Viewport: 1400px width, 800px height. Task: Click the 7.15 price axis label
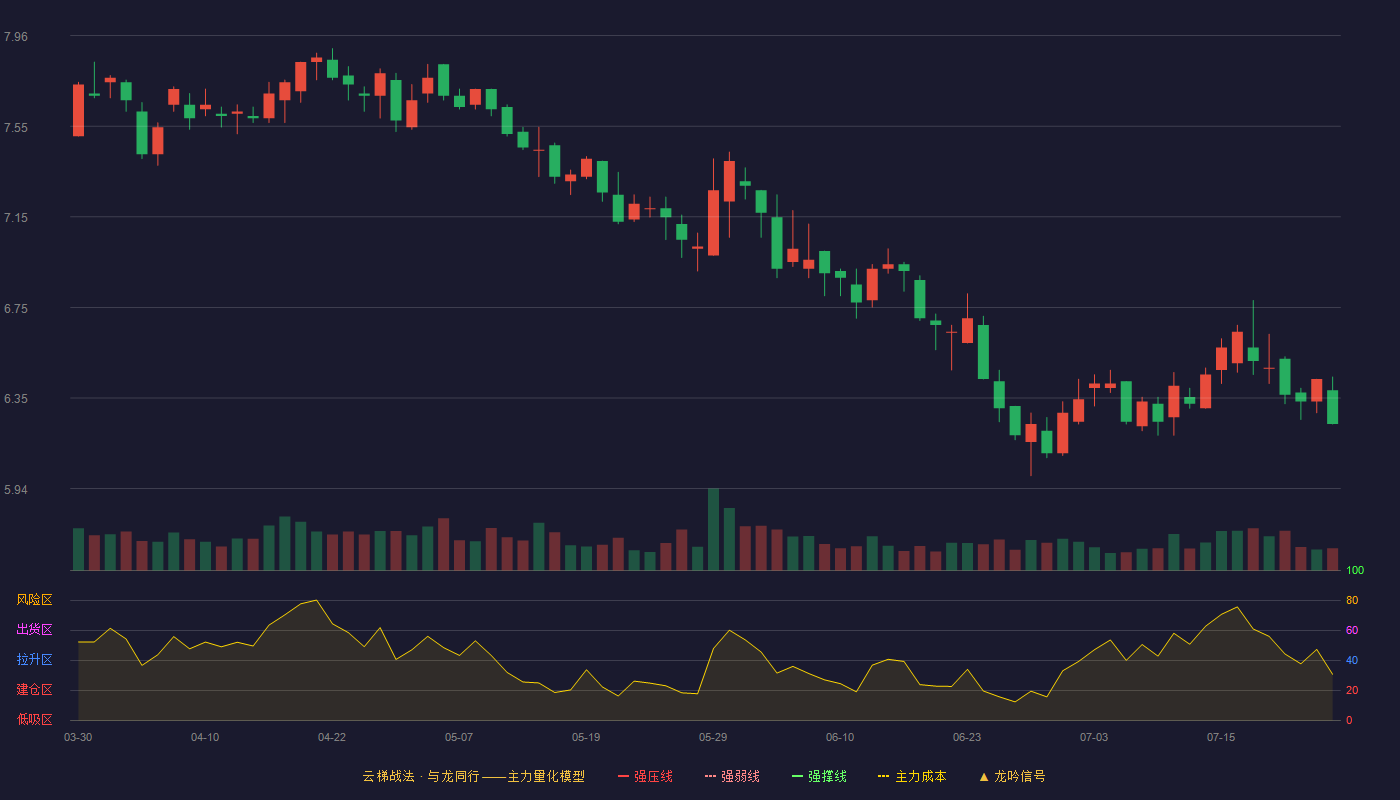point(16,218)
